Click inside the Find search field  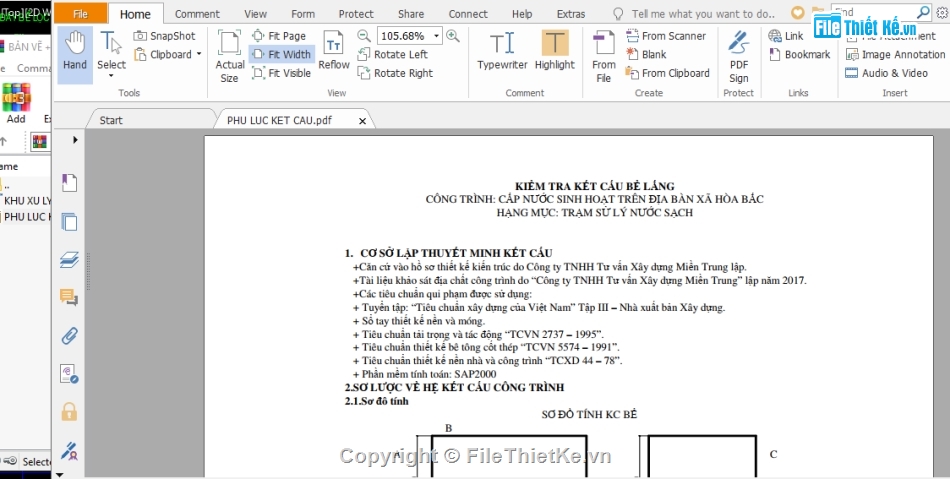872,12
